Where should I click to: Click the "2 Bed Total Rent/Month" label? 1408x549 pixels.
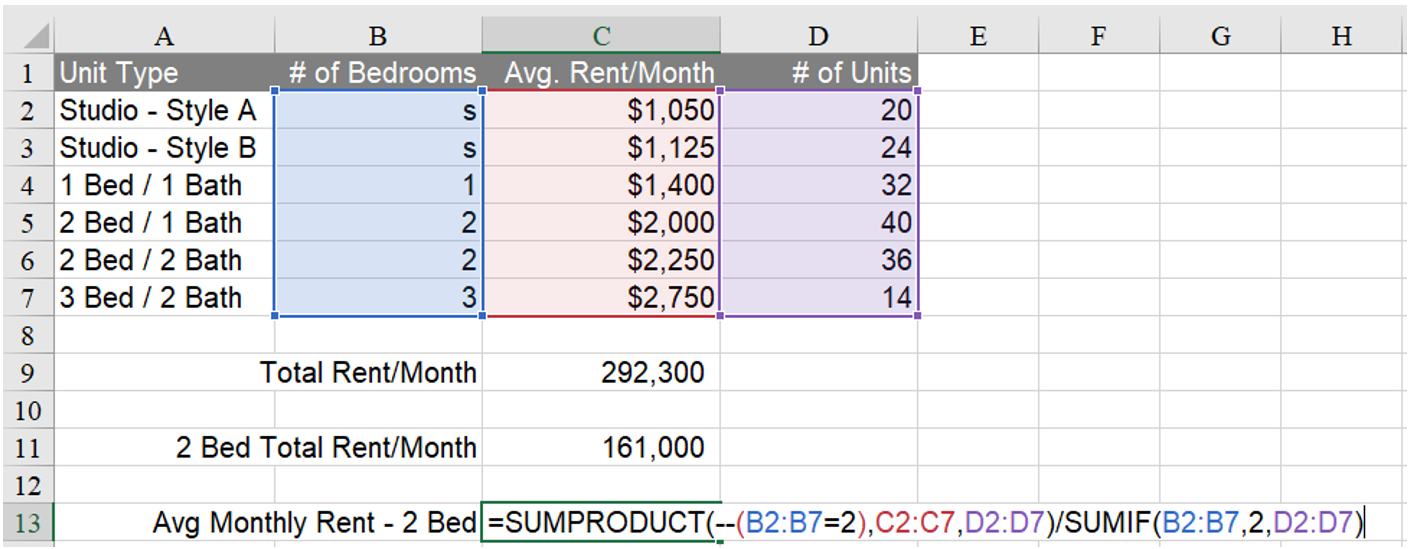326,448
